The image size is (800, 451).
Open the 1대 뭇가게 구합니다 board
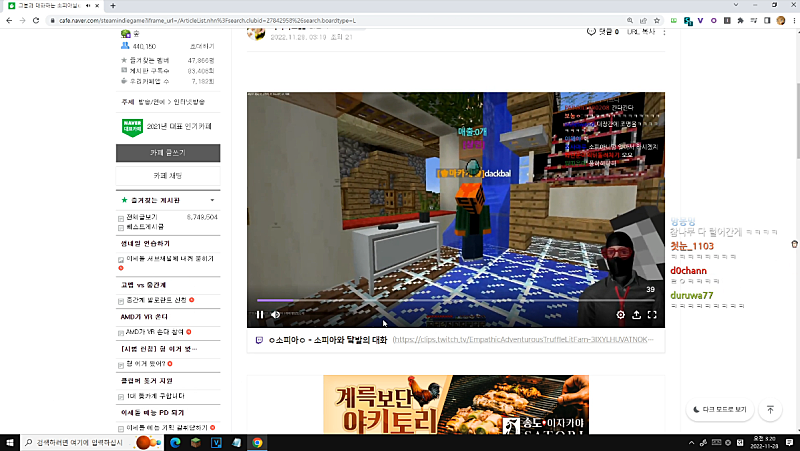pos(155,396)
